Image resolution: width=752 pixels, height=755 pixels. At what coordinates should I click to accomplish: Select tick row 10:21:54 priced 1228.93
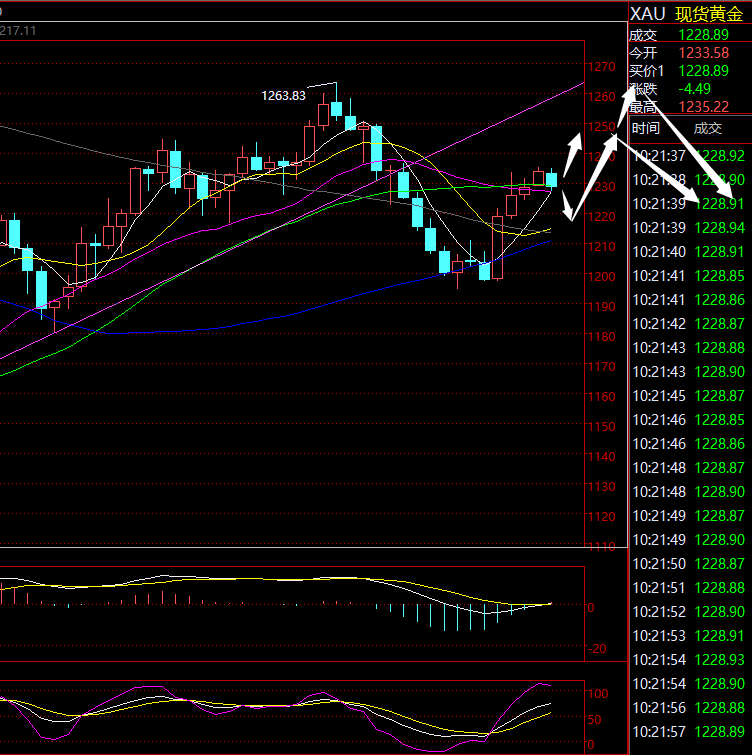pos(688,660)
